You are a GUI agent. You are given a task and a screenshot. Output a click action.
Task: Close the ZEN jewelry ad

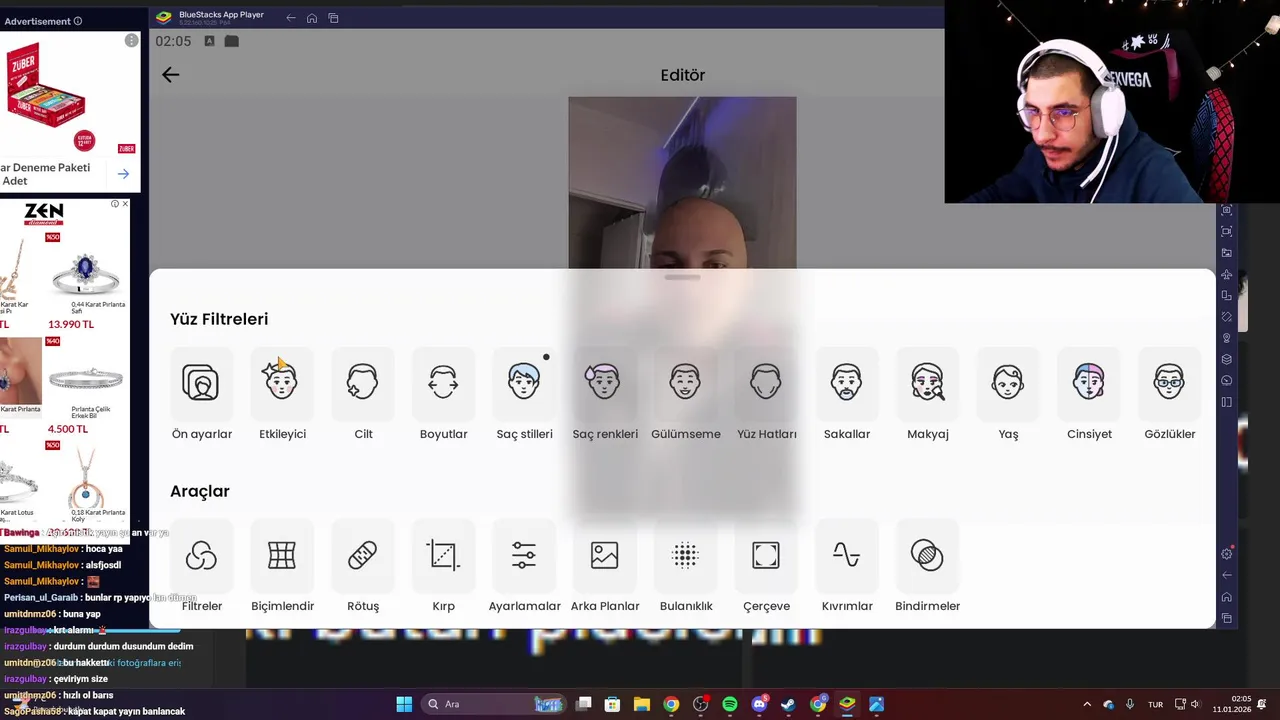click(x=125, y=204)
